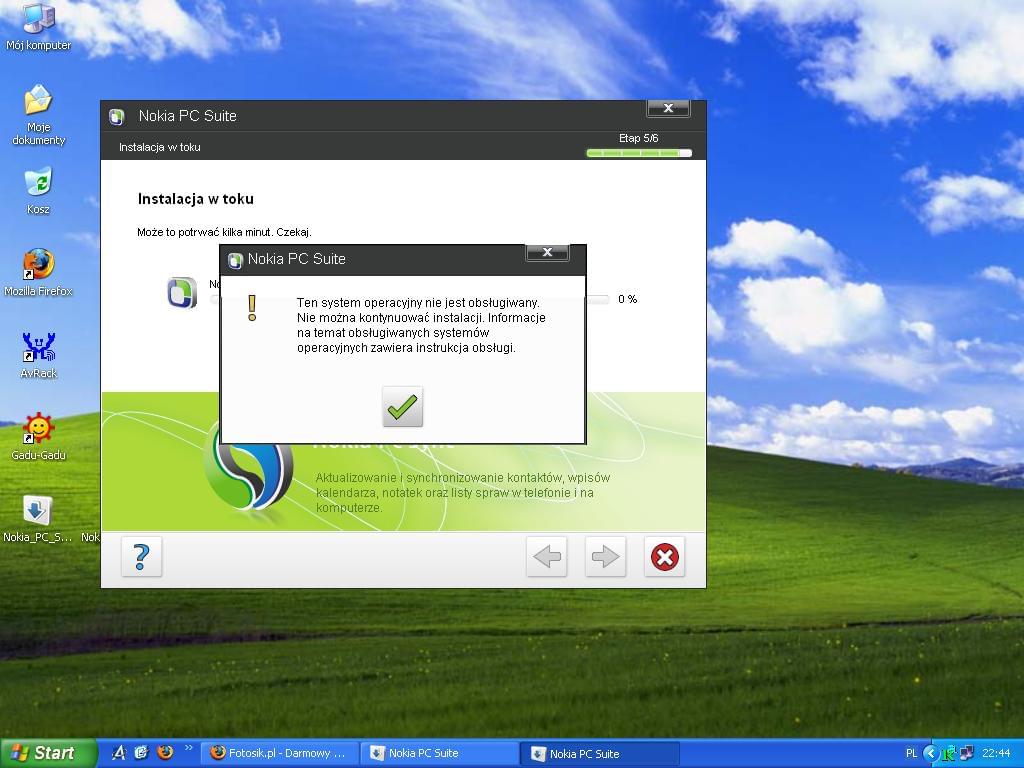Click the back arrow button in the installer

(547, 556)
